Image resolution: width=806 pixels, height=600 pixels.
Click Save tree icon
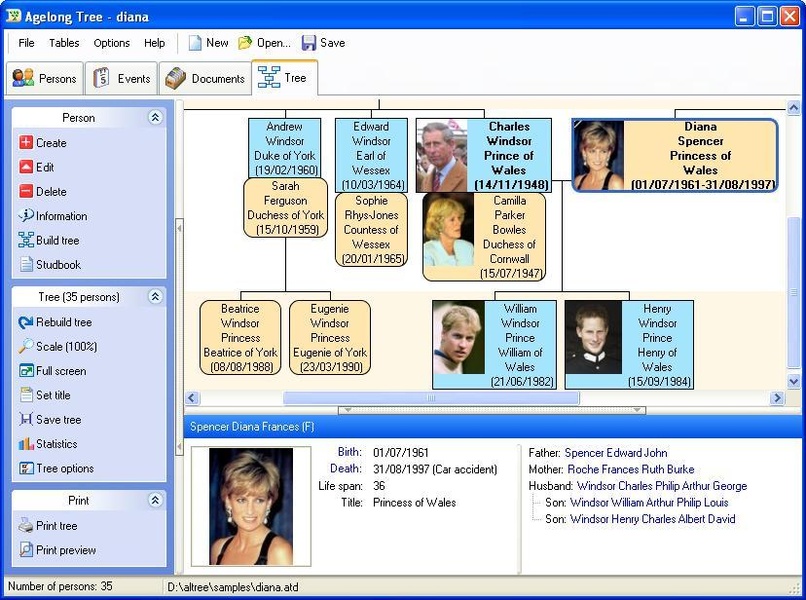[x=26, y=420]
